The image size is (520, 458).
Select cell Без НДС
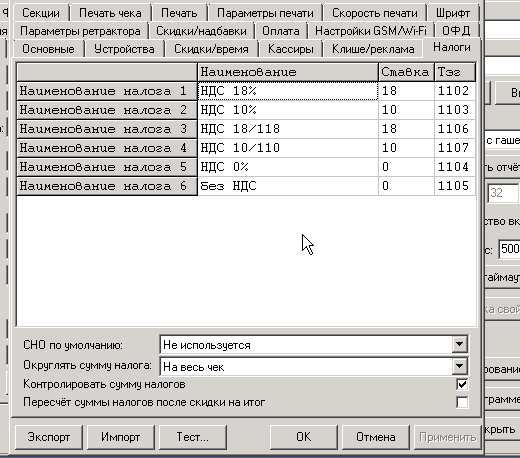pos(288,186)
